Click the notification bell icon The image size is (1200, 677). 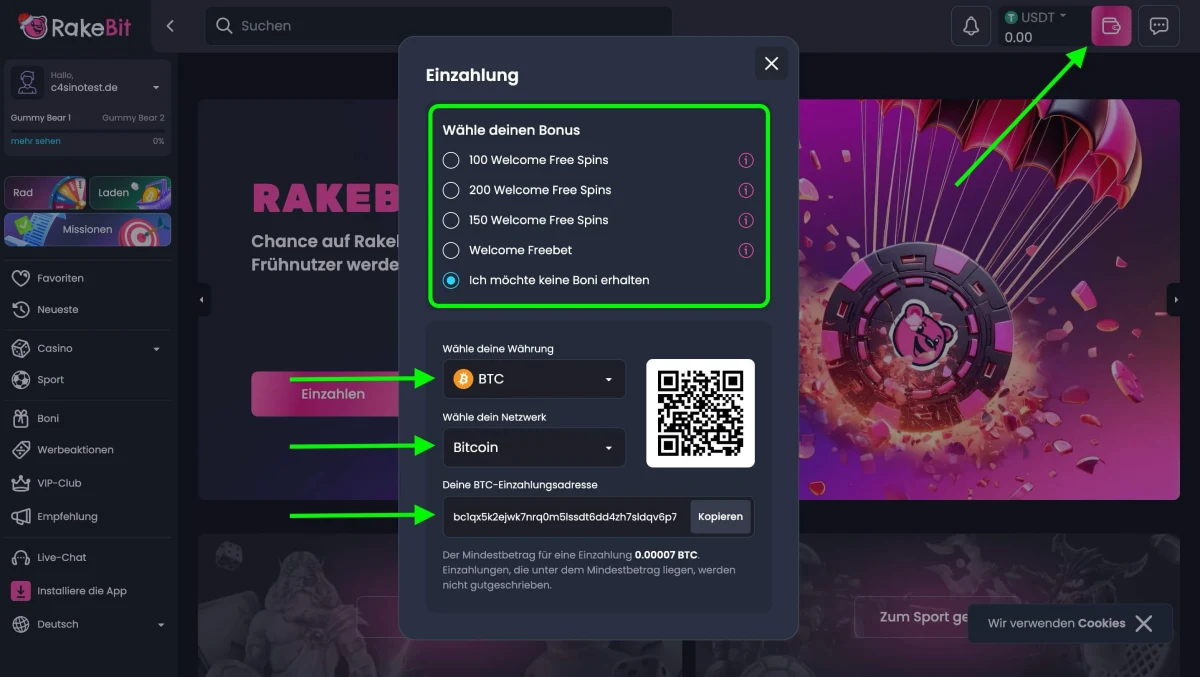point(970,26)
